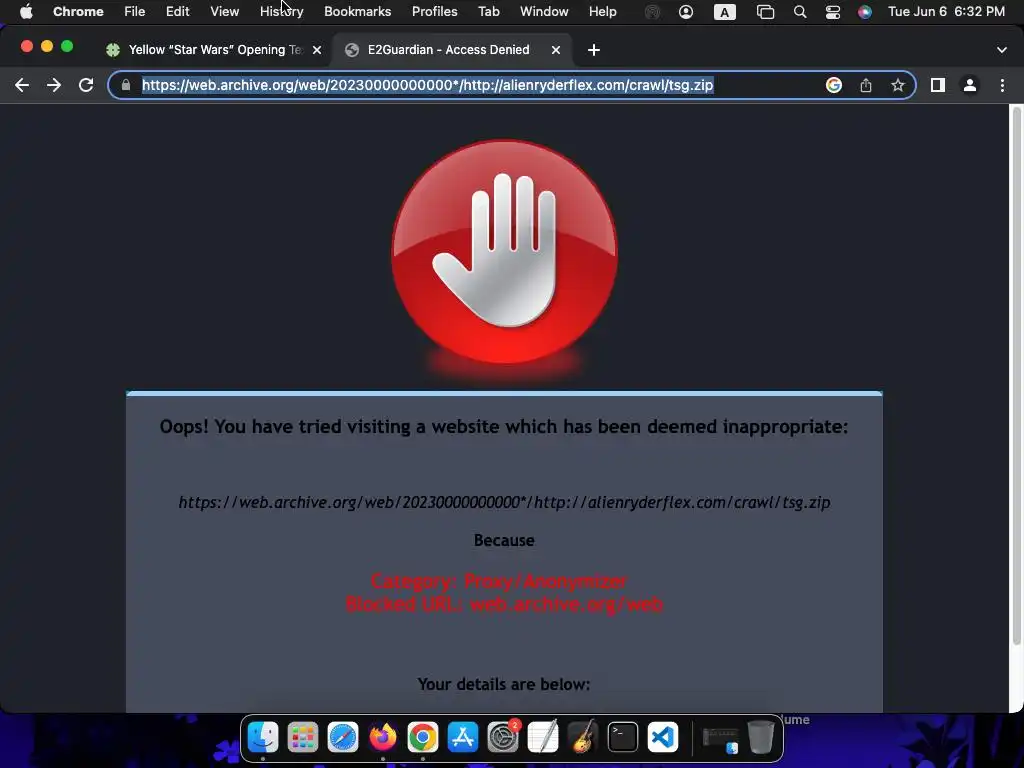
Task: Open the Bookmarks menu
Action: point(357,11)
